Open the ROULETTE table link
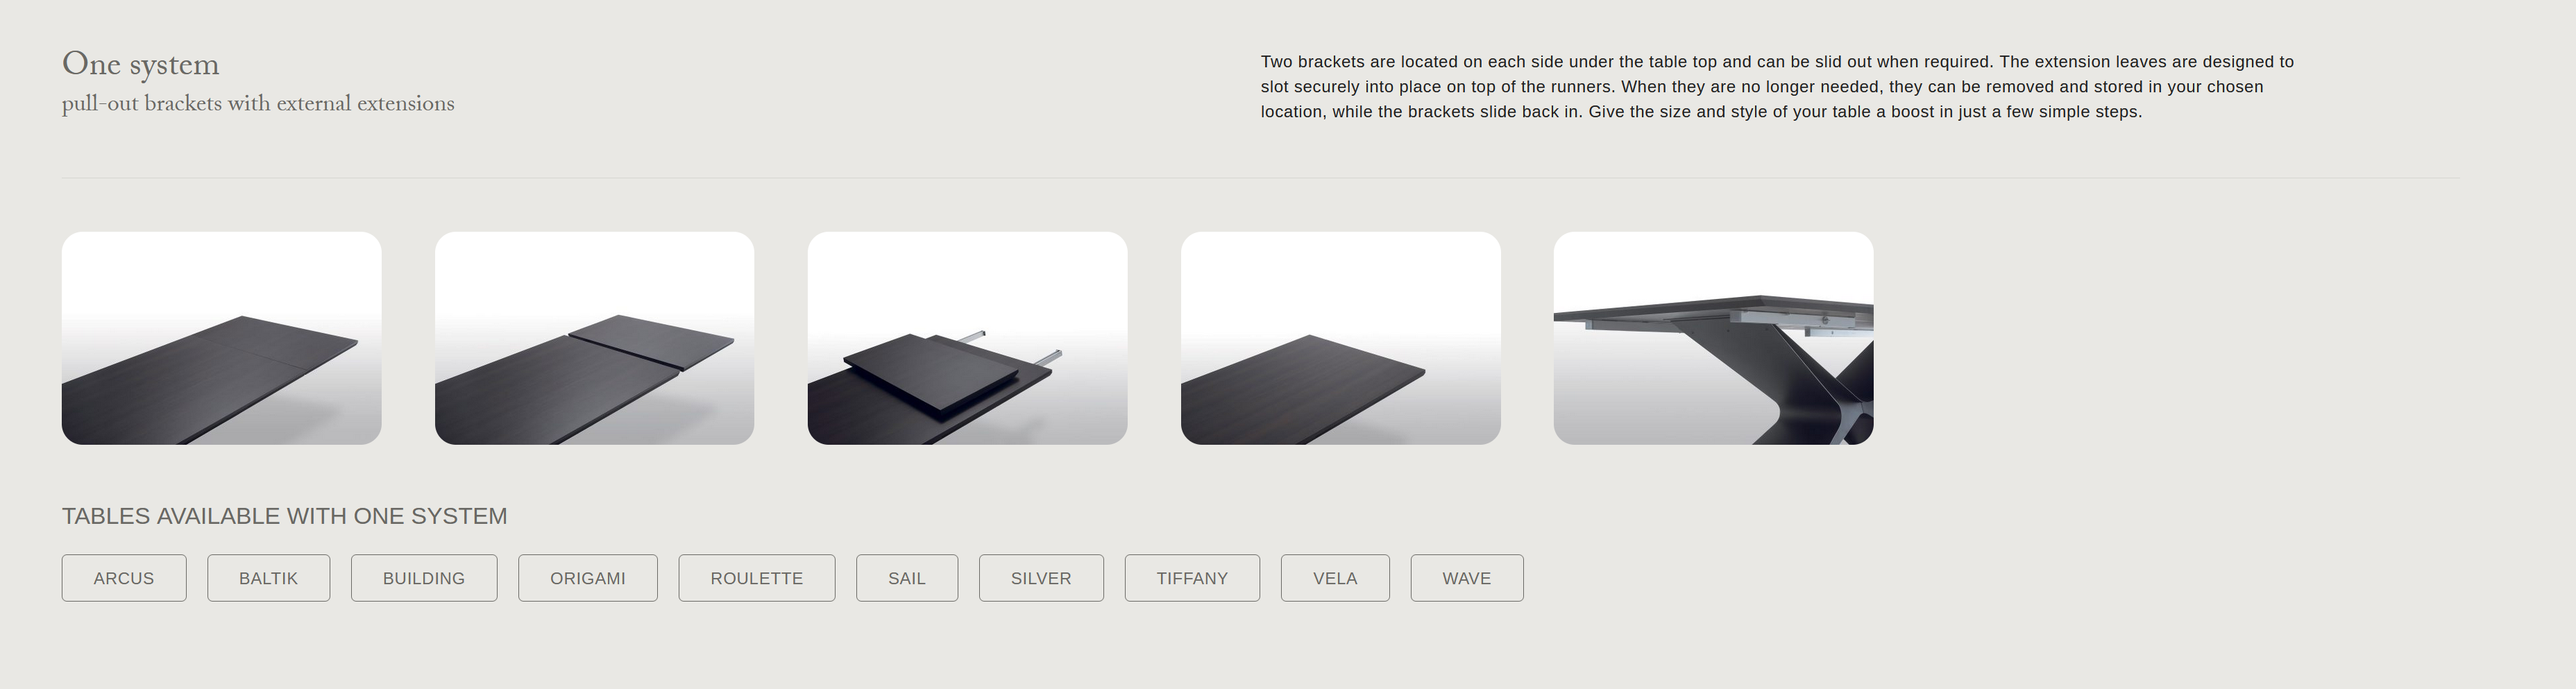2576x689 pixels. (x=757, y=578)
